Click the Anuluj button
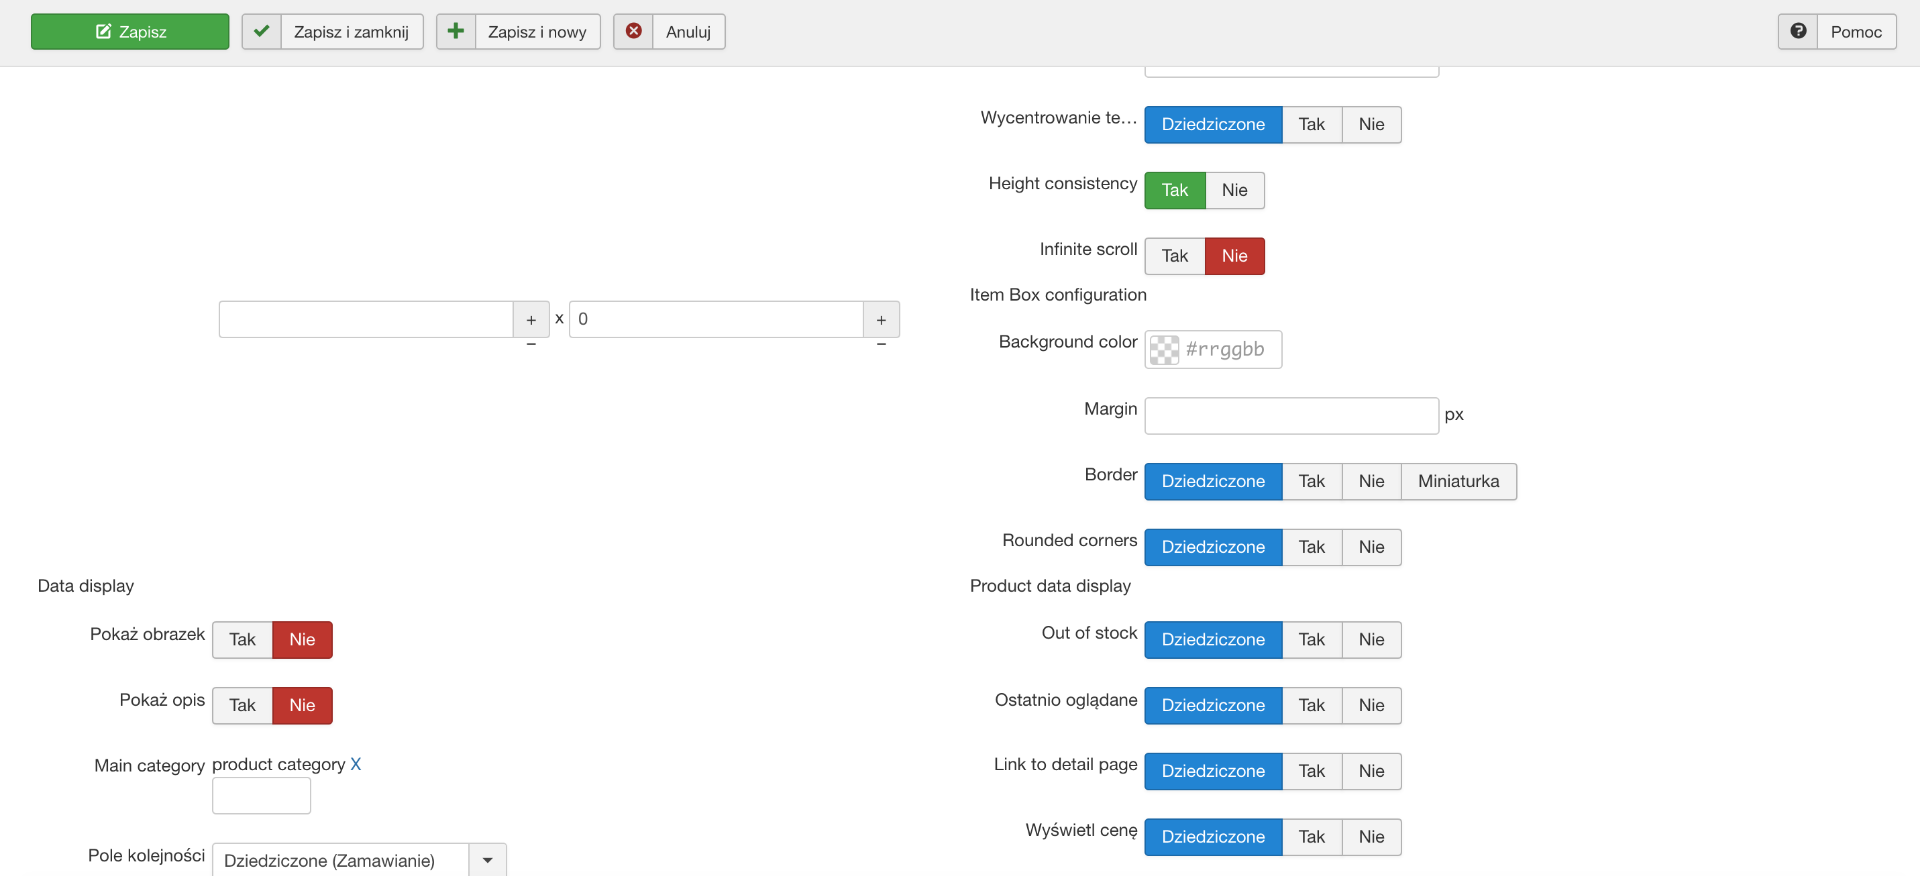The height and width of the screenshot is (876, 1920). 688,32
